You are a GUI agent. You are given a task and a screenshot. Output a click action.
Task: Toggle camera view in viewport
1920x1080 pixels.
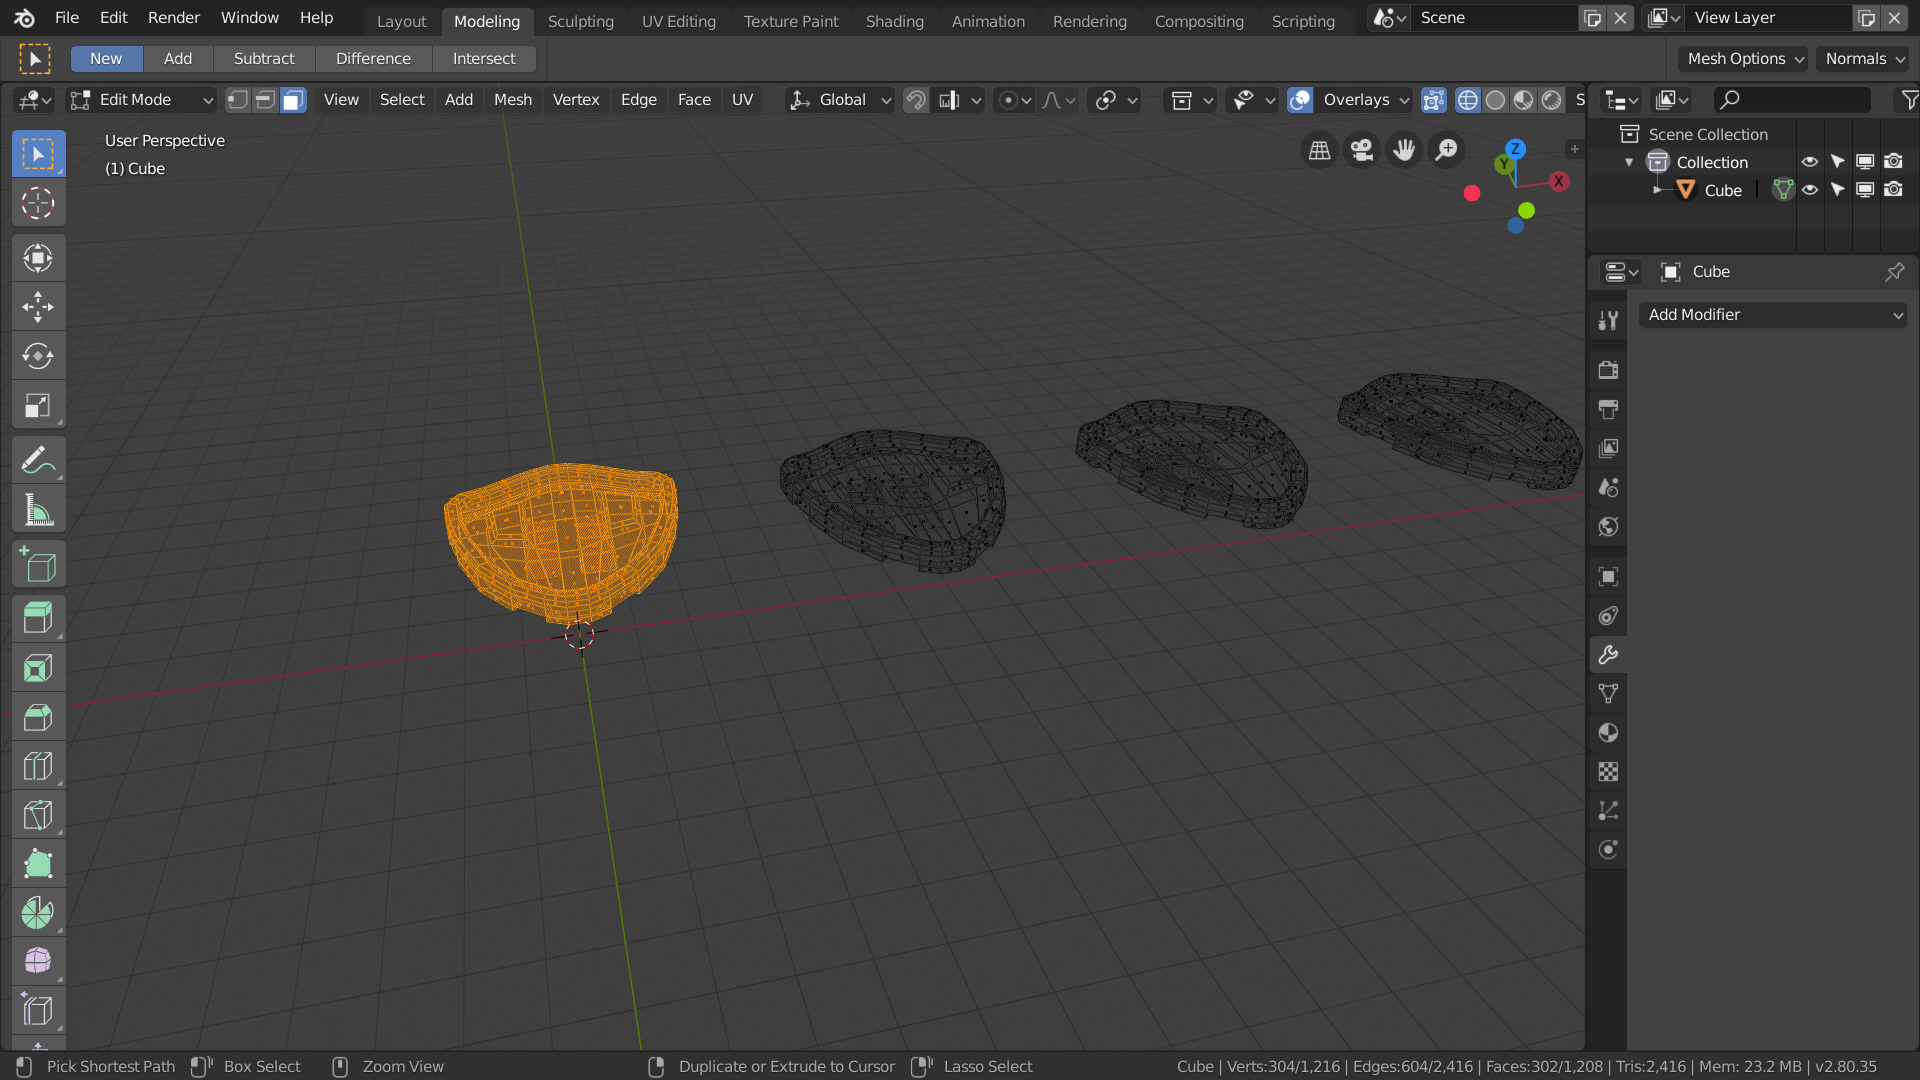pos(1362,150)
